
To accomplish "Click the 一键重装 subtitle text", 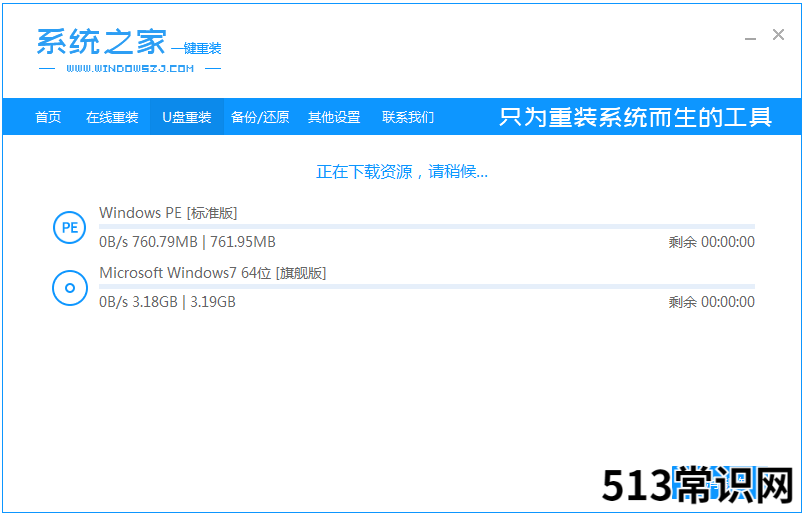I will (x=196, y=49).
